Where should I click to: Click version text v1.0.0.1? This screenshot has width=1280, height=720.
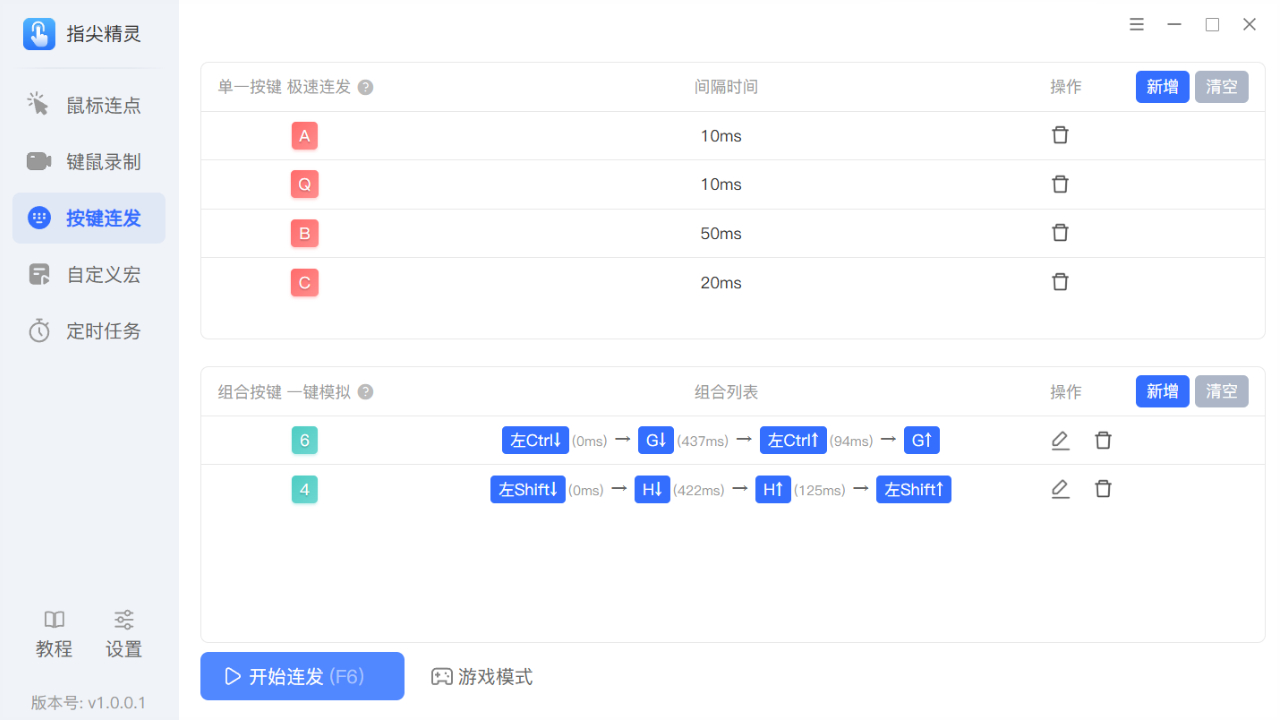pyautogui.click(x=116, y=703)
